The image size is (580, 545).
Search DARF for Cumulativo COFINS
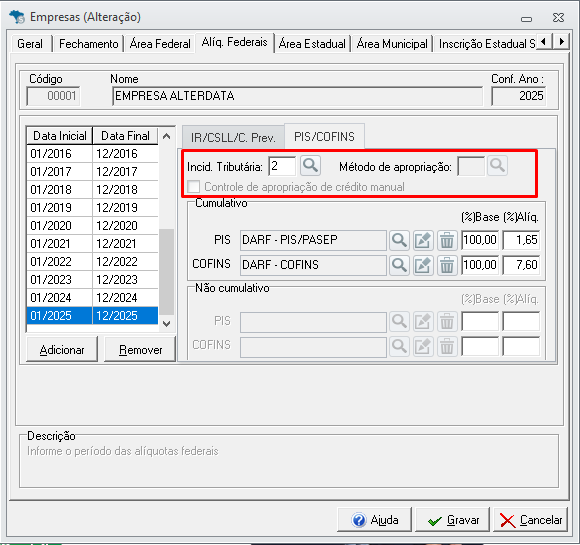point(399,265)
